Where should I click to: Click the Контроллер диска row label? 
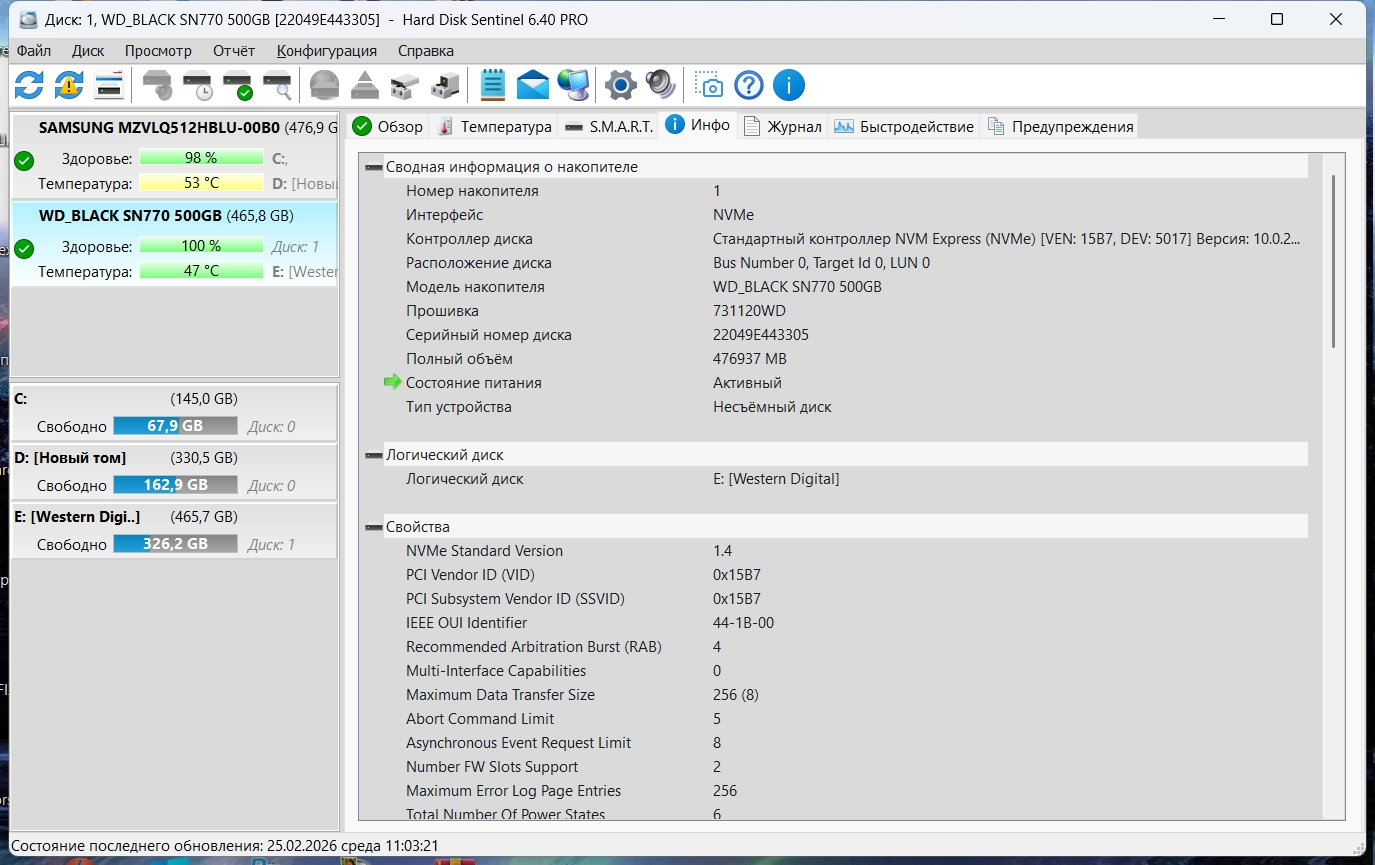[x=469, y=239]
